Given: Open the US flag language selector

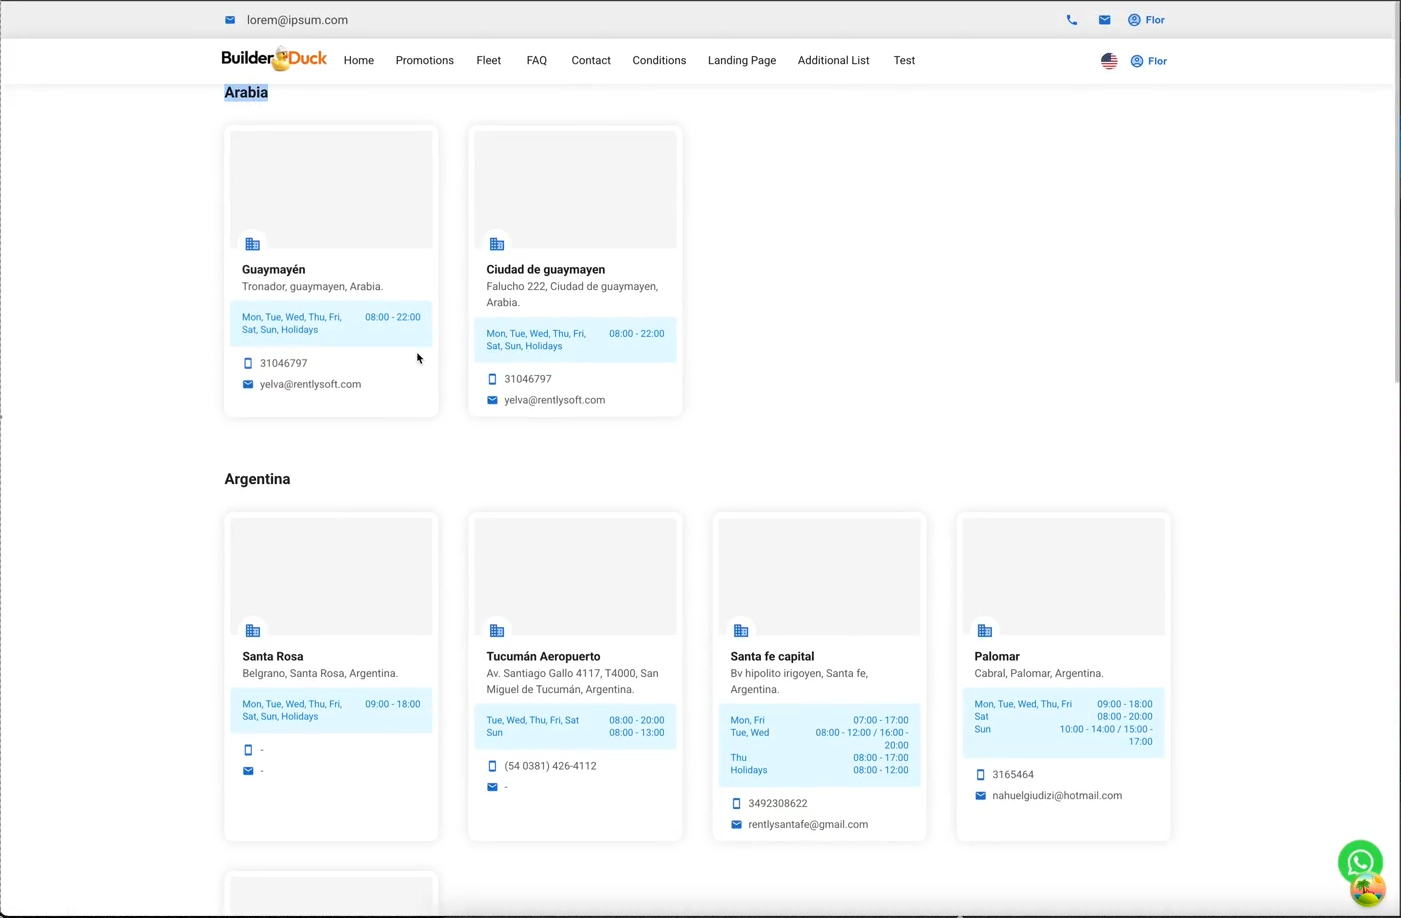Looking at the screenshot, I should tap(1109, 61).
